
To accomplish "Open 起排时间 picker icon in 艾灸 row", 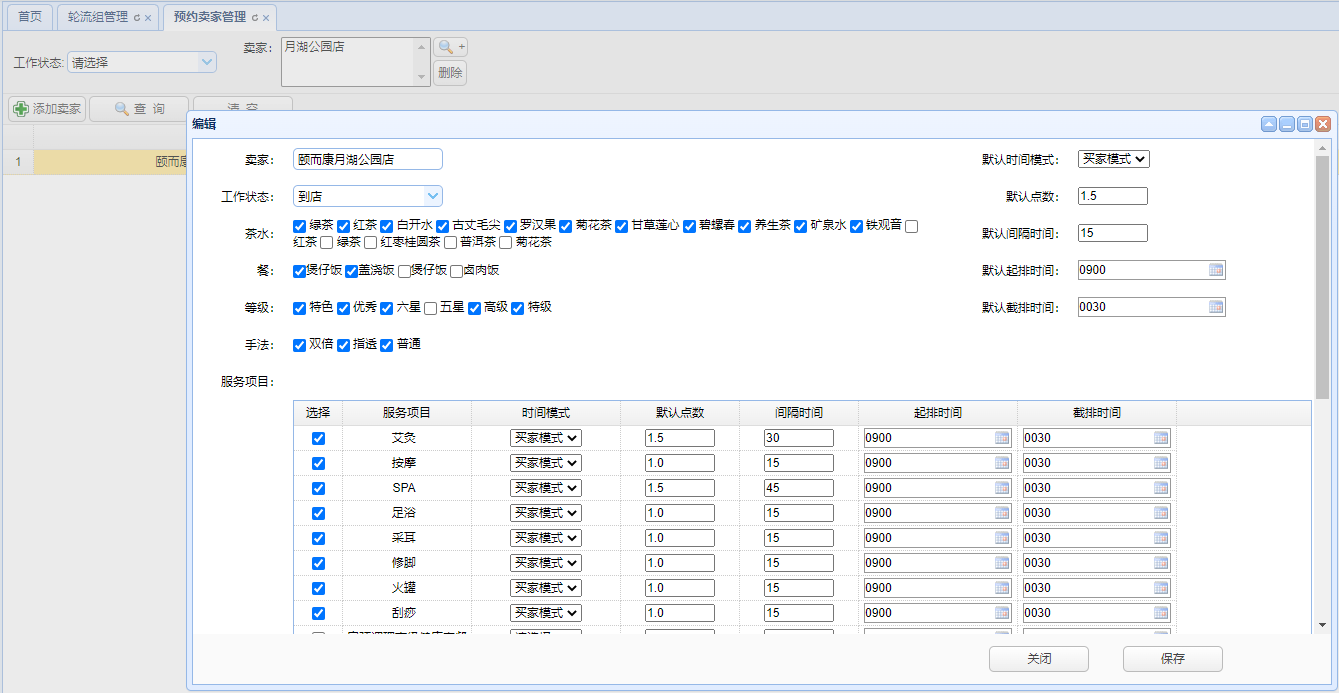I will tap(1002, 438).
